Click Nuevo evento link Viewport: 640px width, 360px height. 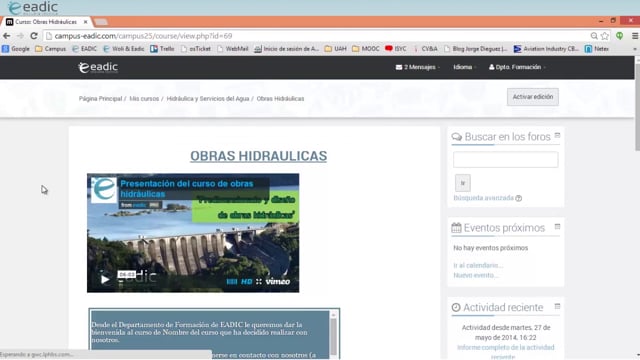476,275
